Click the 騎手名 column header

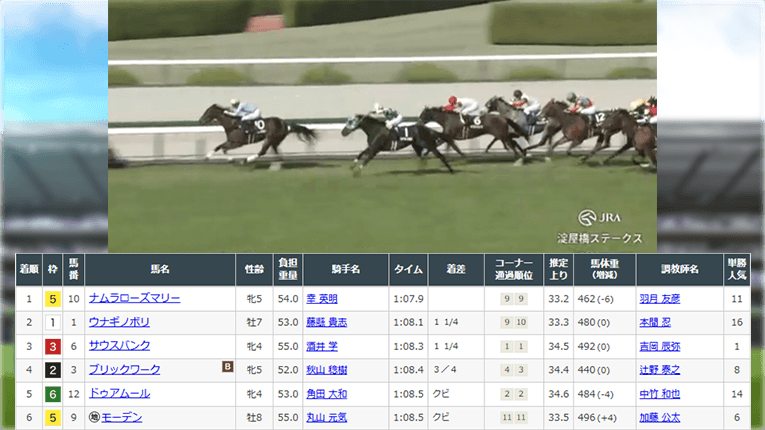click(x=346, y=269)
